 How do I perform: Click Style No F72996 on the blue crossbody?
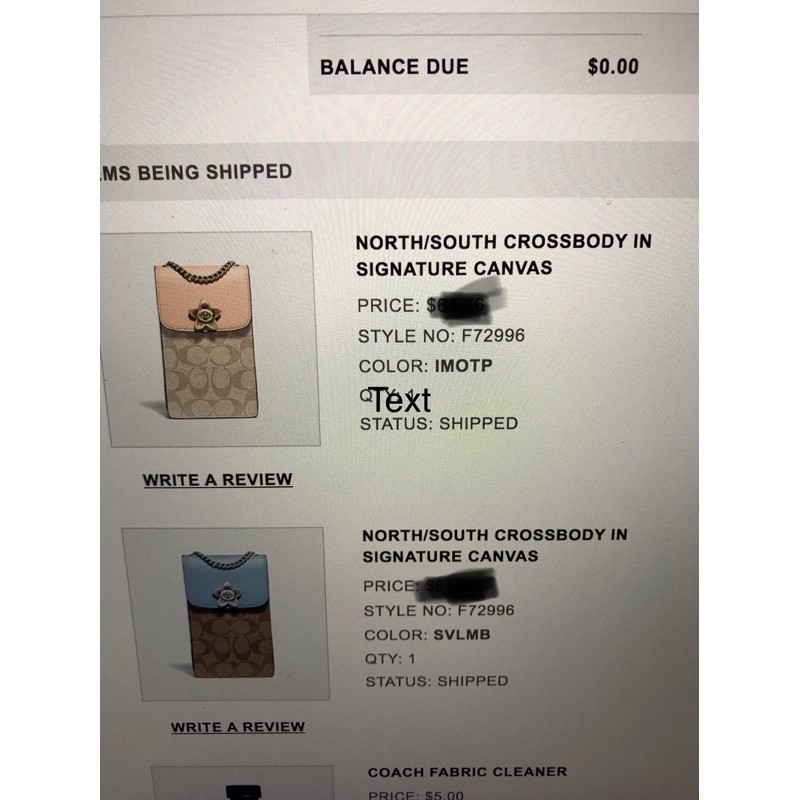click(439, 610)
